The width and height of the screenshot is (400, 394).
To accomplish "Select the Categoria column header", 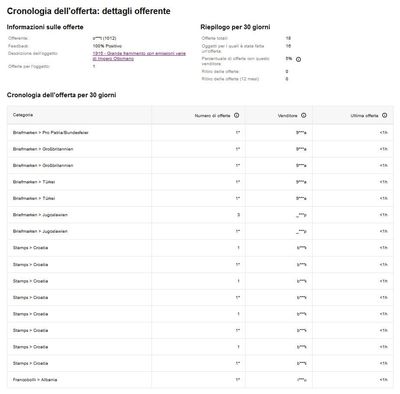I will (x=23, y=115).
